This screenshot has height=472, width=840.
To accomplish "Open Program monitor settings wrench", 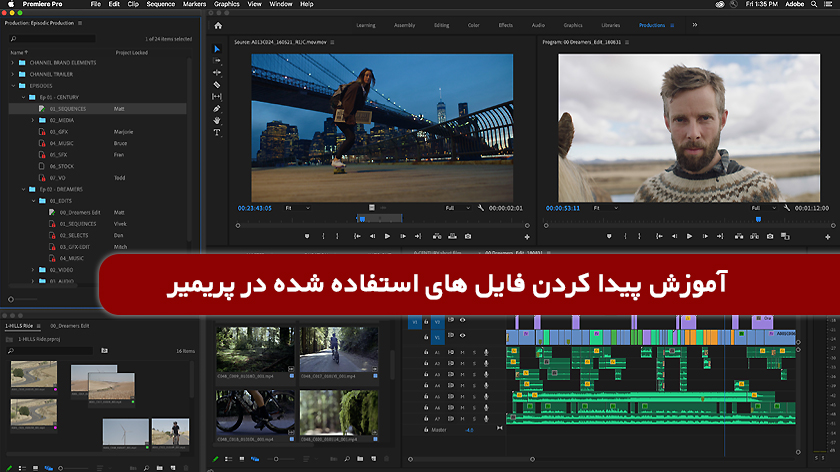I will click(x=787, y=208).
